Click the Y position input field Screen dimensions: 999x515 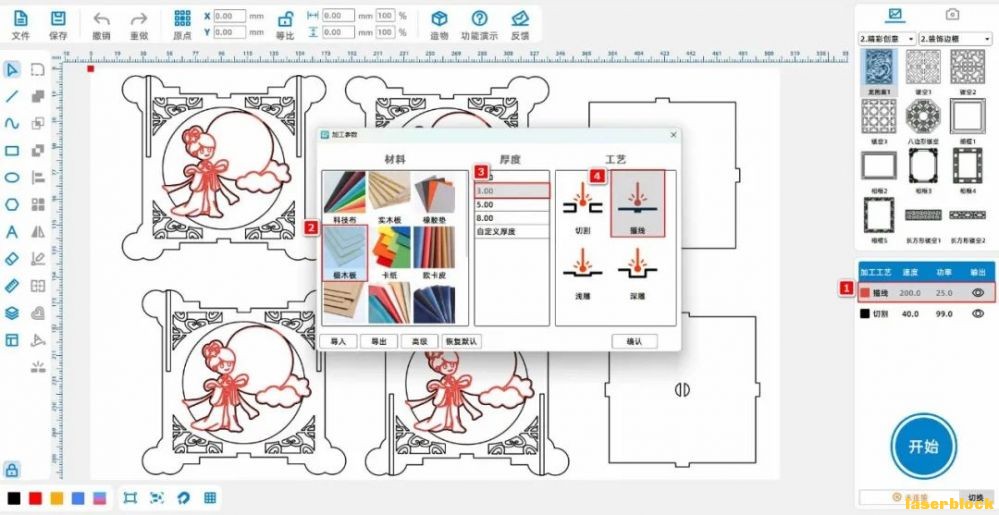[x=230, y=32]
